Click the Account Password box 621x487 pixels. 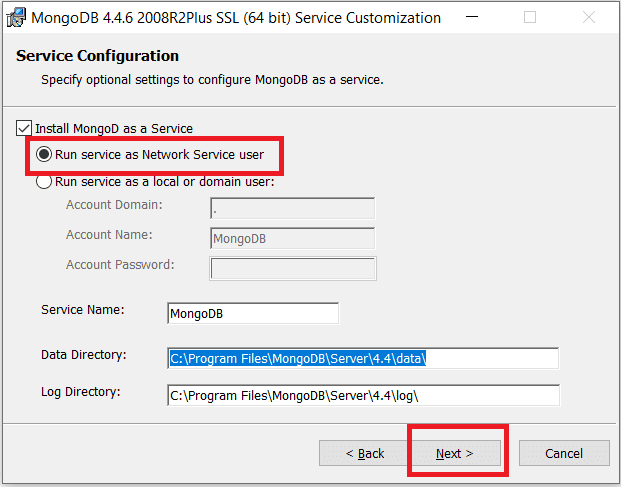[293, 268]
